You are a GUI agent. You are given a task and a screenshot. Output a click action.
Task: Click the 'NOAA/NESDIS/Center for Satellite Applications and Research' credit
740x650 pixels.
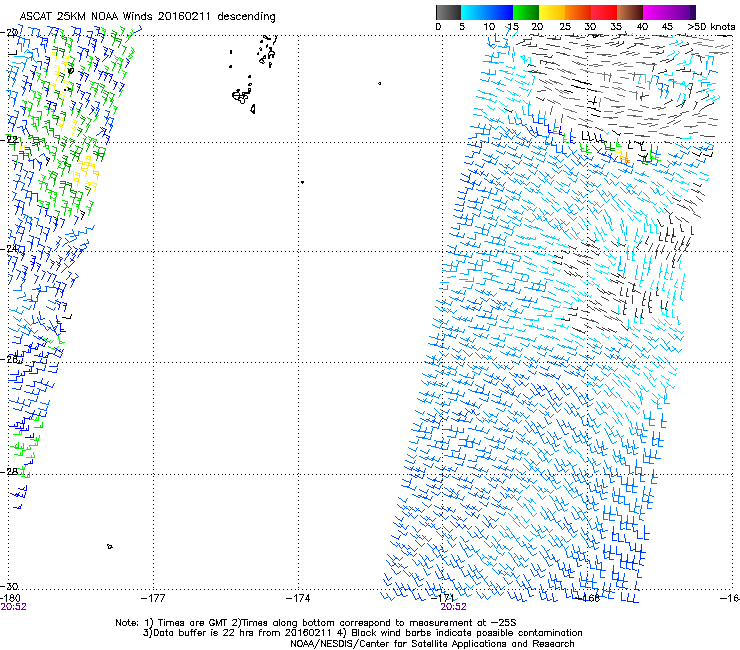(432, 644)
